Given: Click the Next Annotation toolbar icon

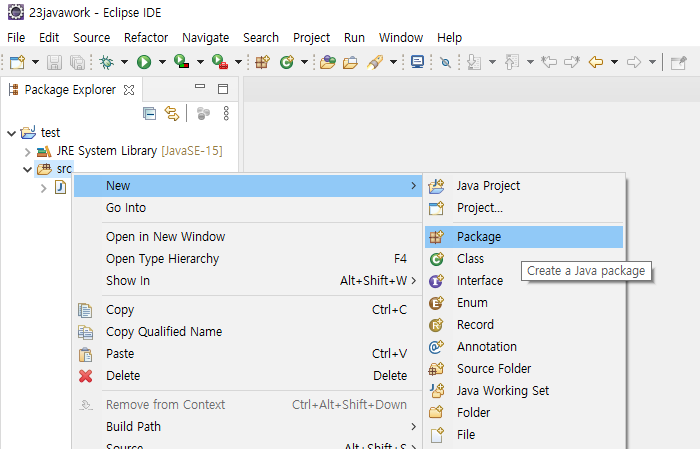Looking at the screenshot, I should coord(474,62).
